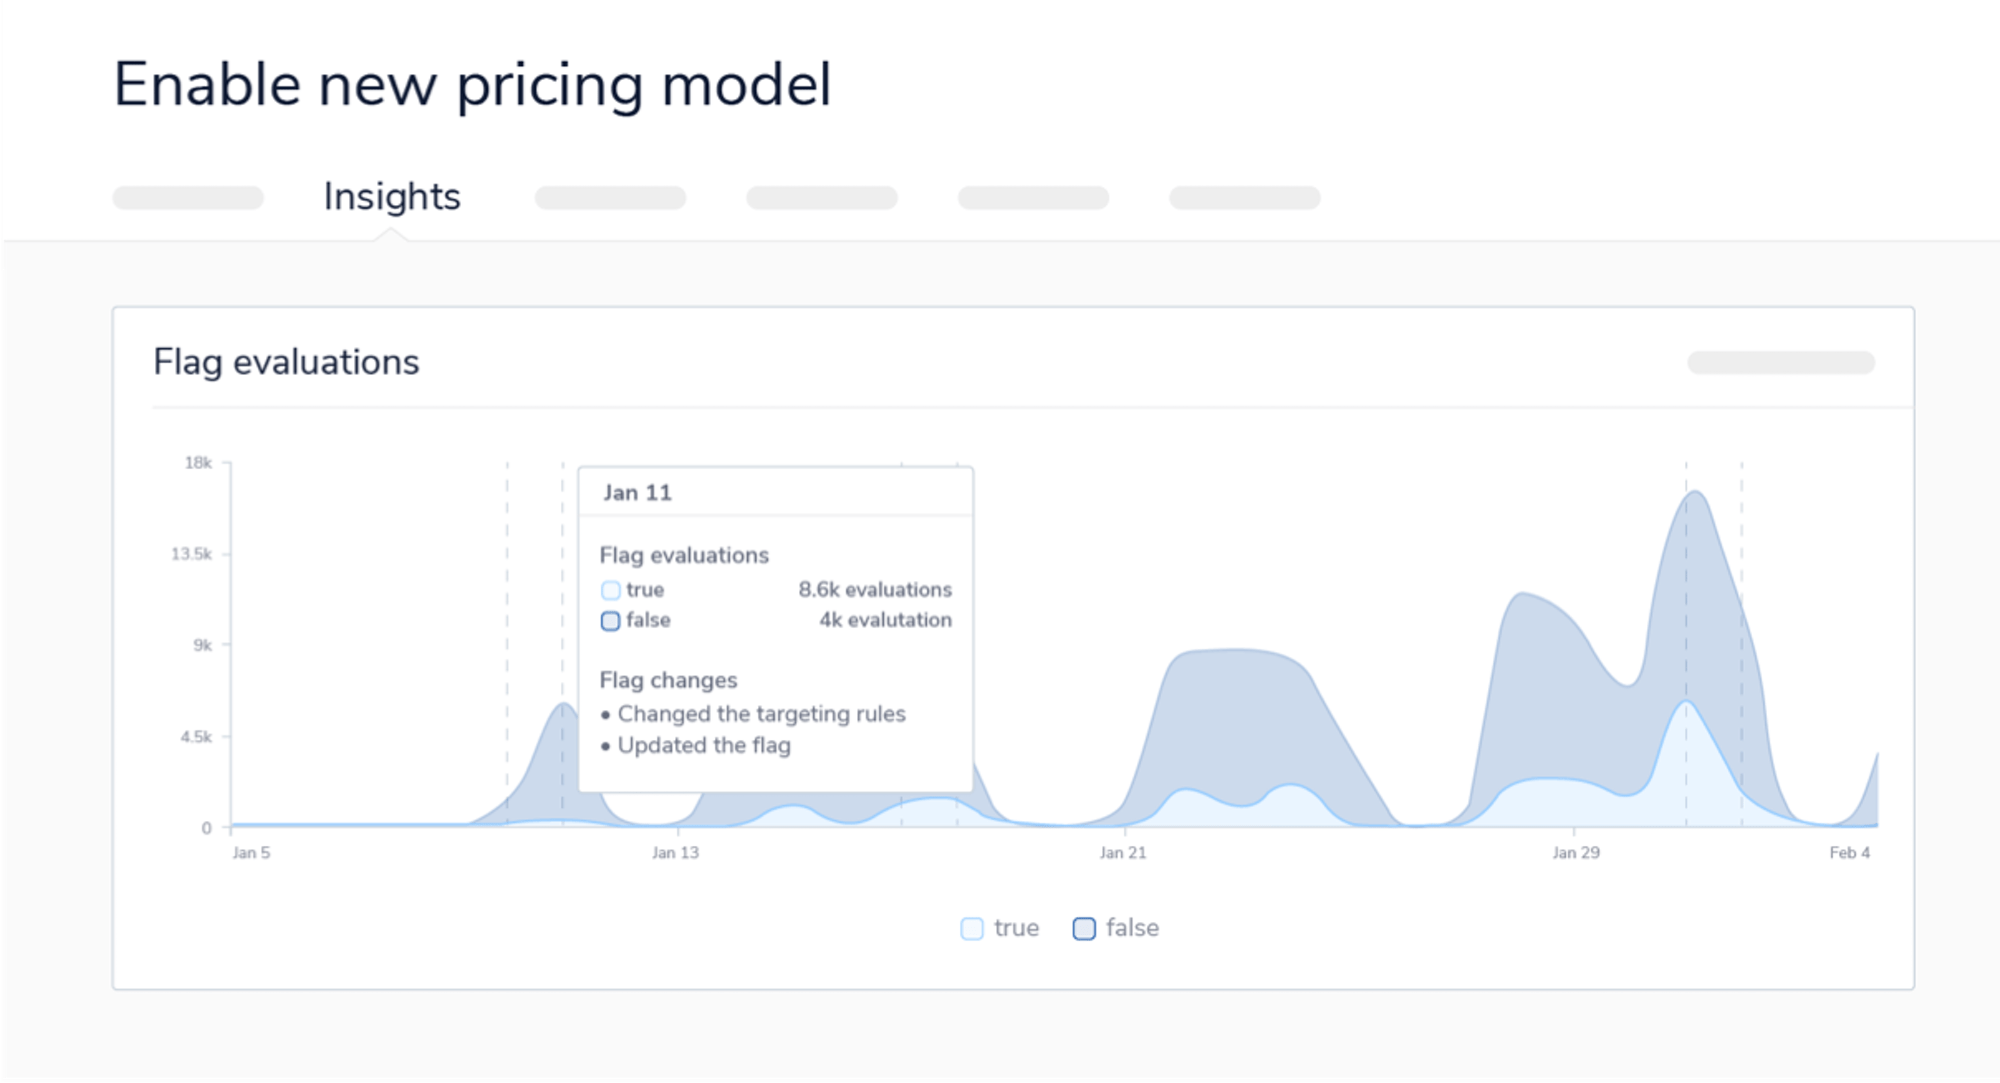Viewport: 2000px width, 1083px height.
Task: Click the Feb 4 x-axis label
Action: pyautogui.click(x=1849, y=853)
